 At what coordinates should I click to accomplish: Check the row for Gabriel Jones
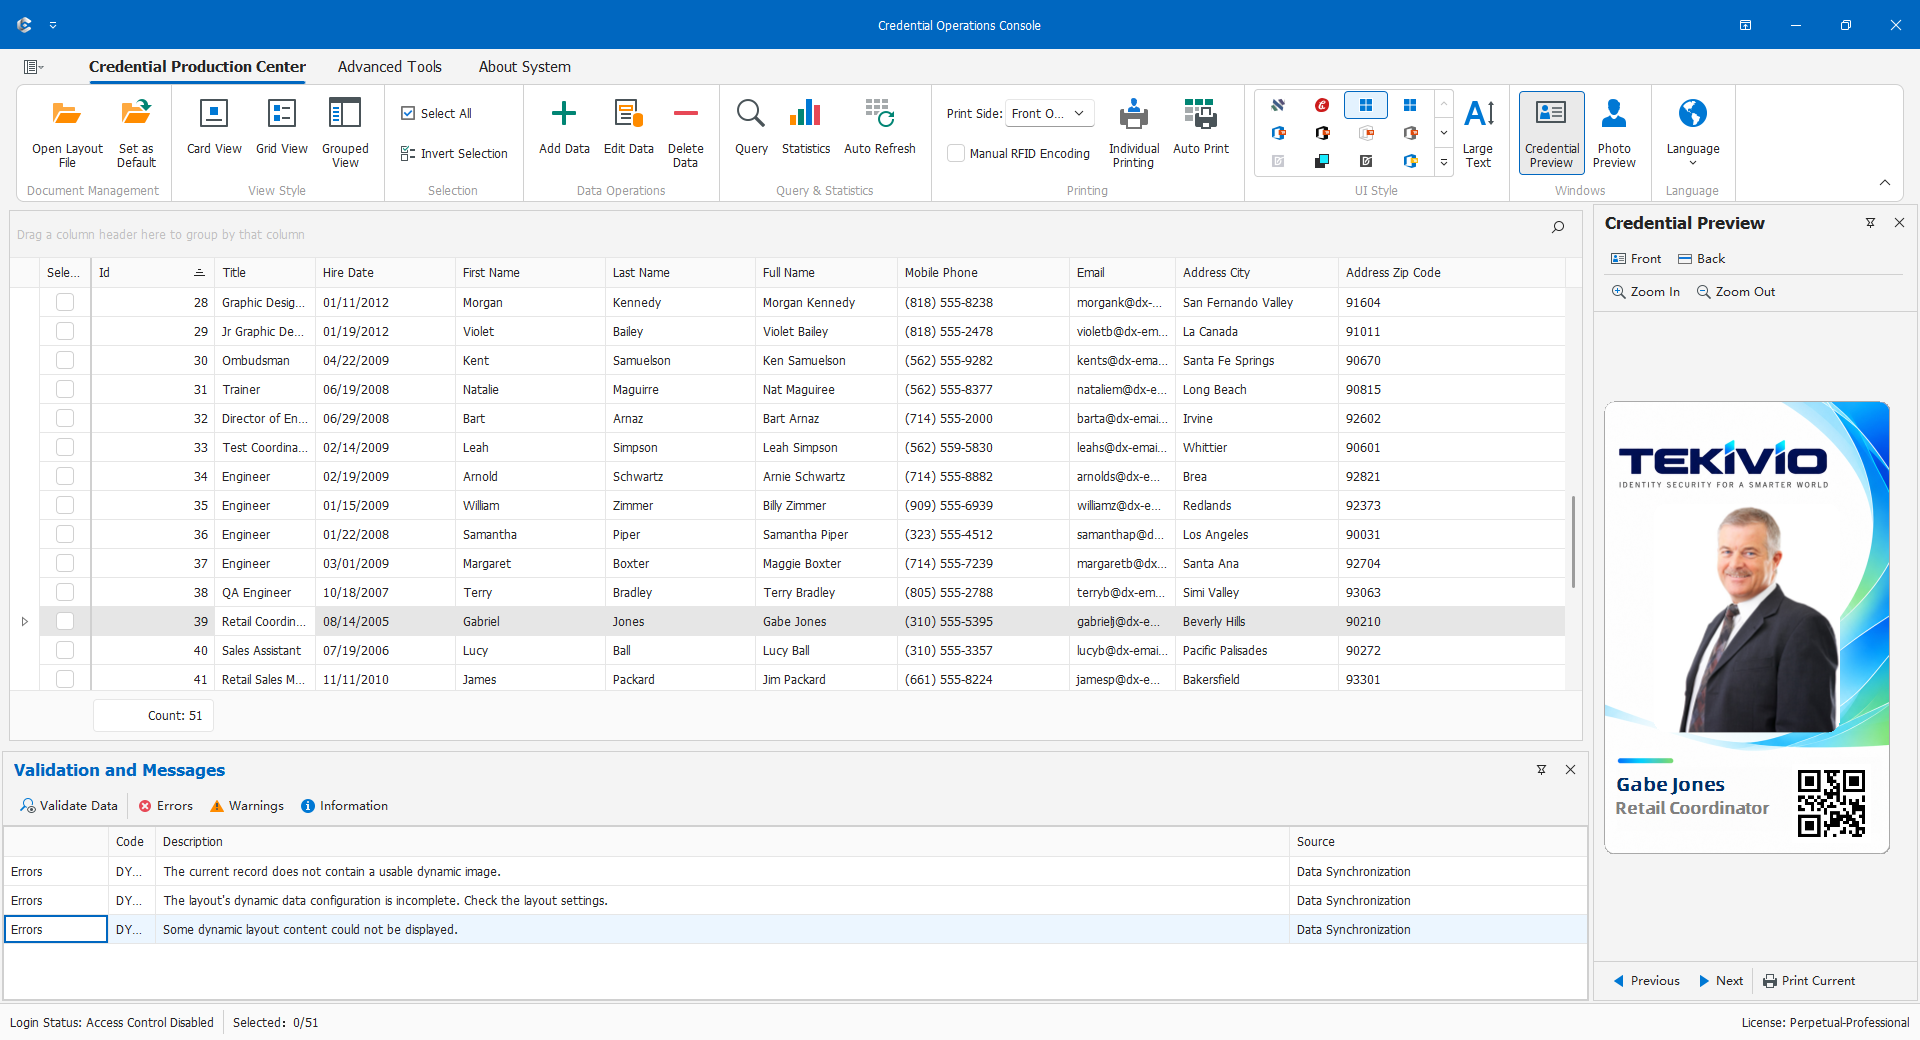(65, 621)
